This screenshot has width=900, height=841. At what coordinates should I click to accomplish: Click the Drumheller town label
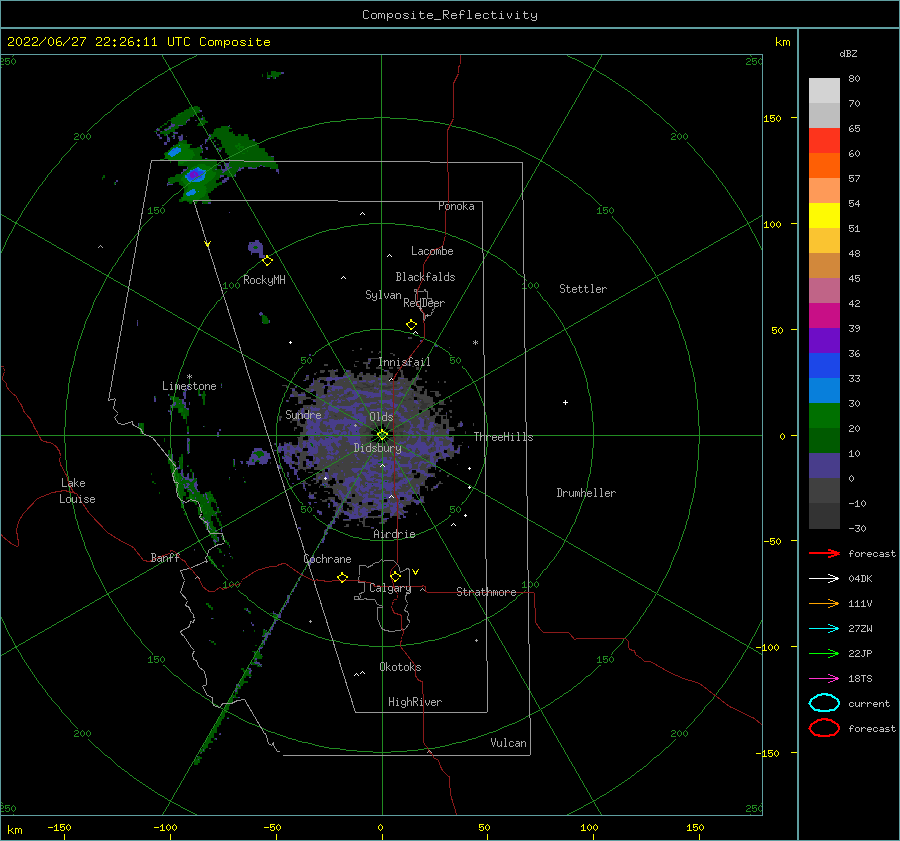[x=586, y=493]
